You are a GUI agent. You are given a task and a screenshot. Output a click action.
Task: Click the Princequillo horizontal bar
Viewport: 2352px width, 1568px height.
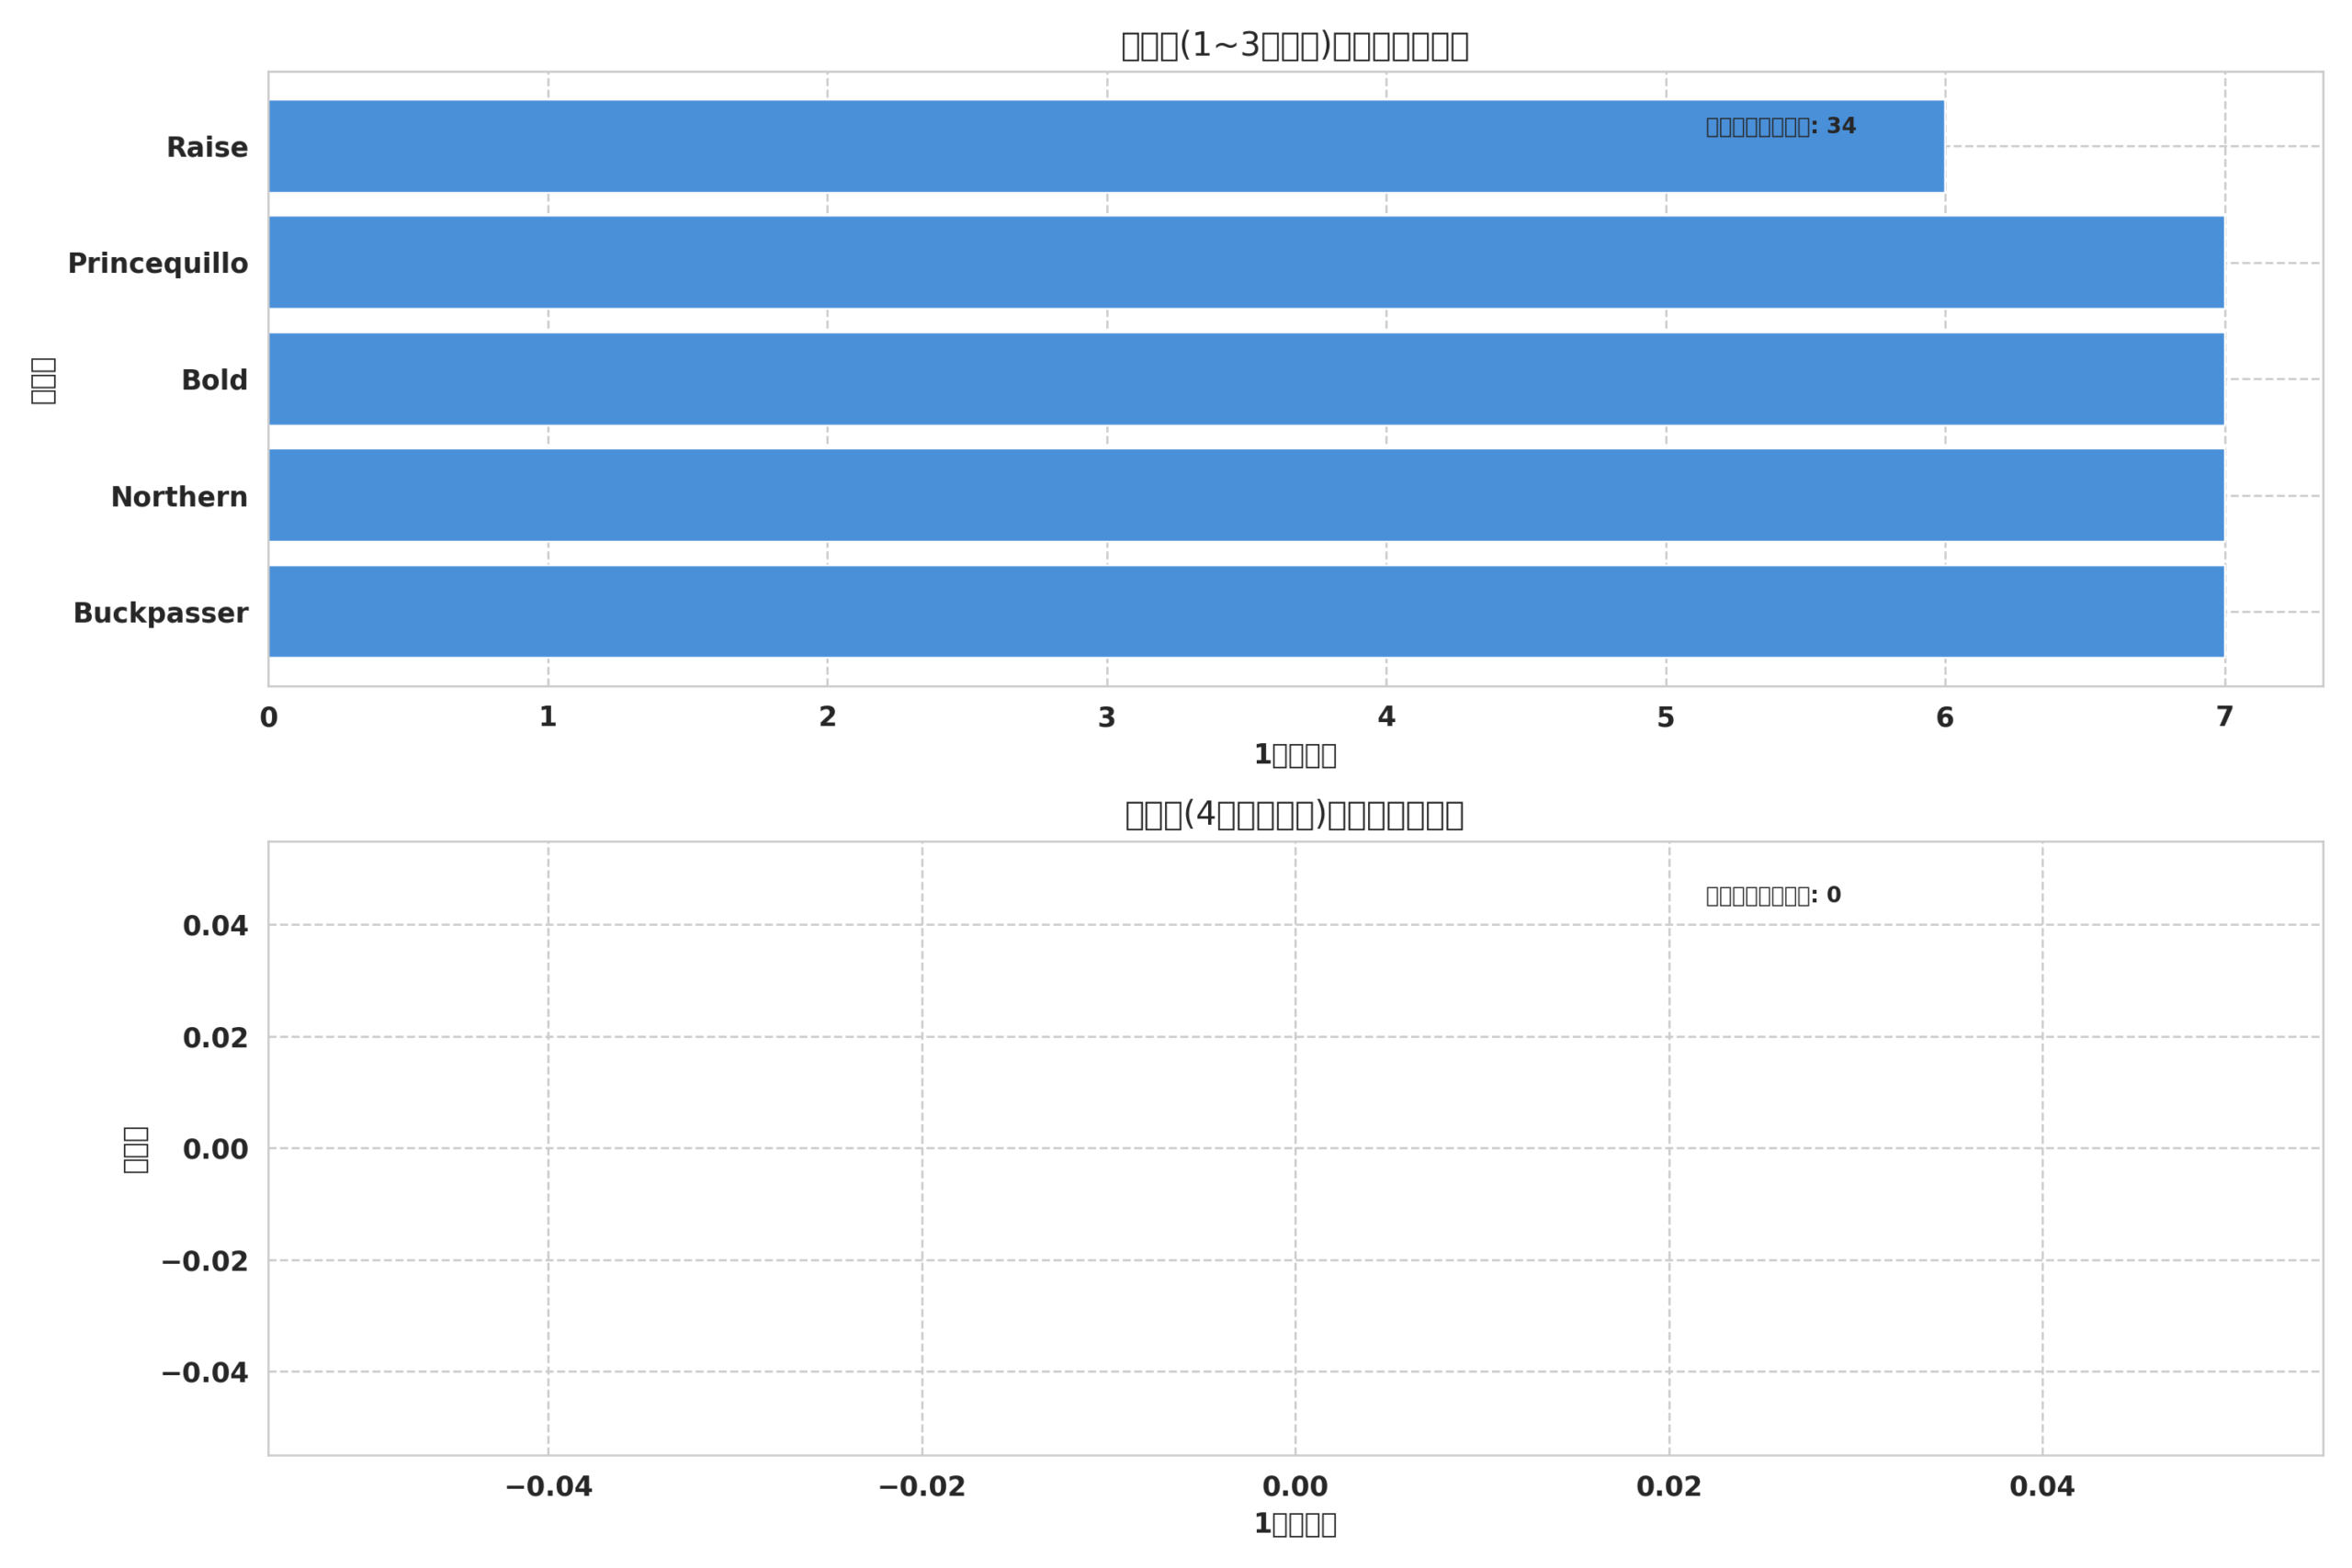[1245, 262]
